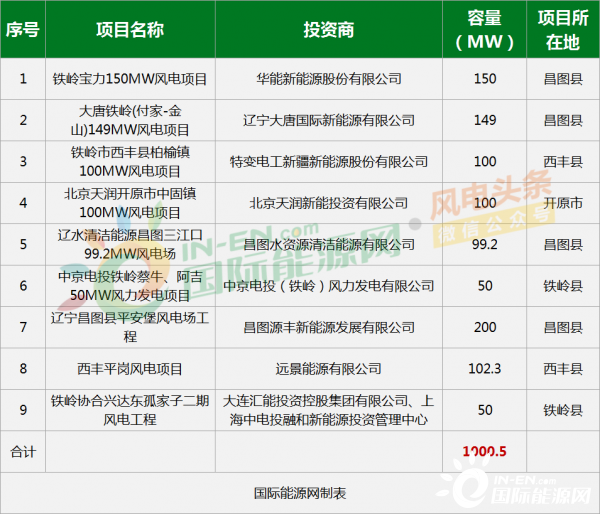Click row number 9
This screenshot has width=600, height=514.
[x=23, y=410]
